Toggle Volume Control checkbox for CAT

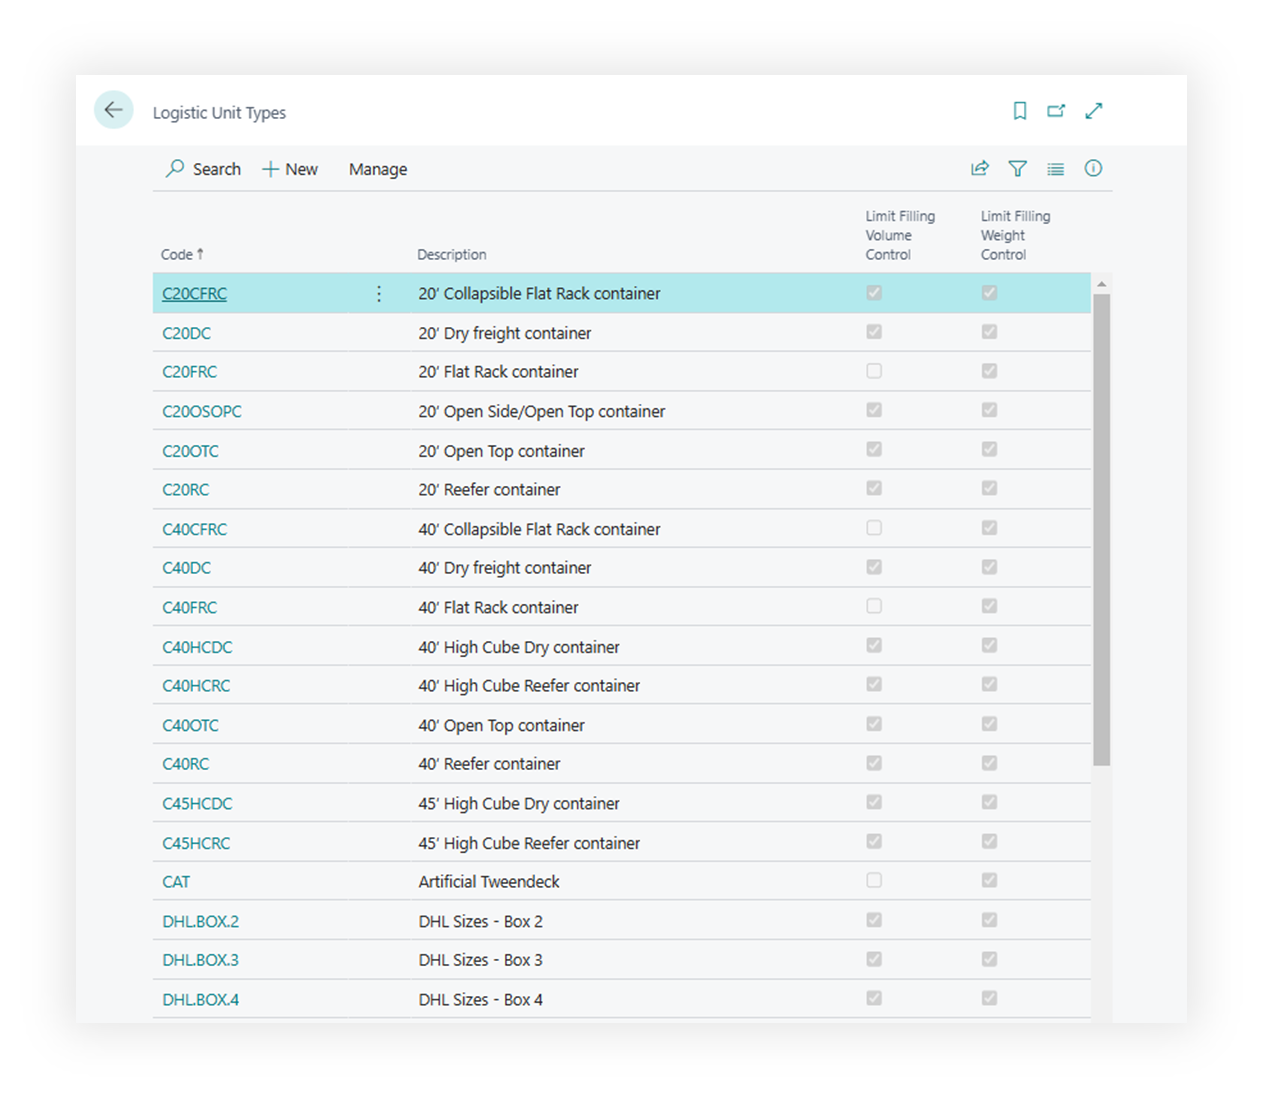(x=874, y=881)
